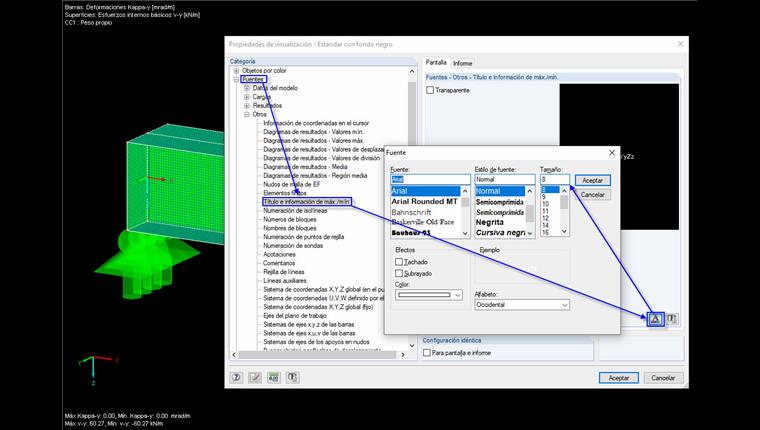Image resolution: width=760 pixels, height=430 pixels.
Task: Click the fourth bottom-left icon in properties dialog
Action: point(292,377)
